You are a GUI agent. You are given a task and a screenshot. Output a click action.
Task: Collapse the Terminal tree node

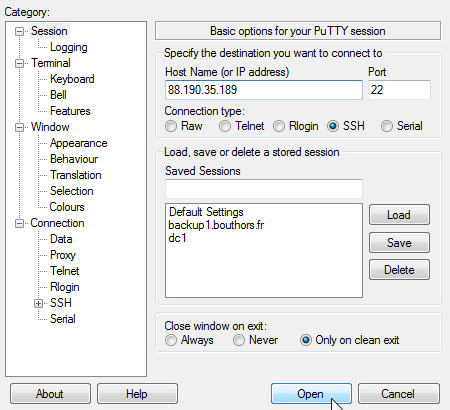tap(20, 63)
